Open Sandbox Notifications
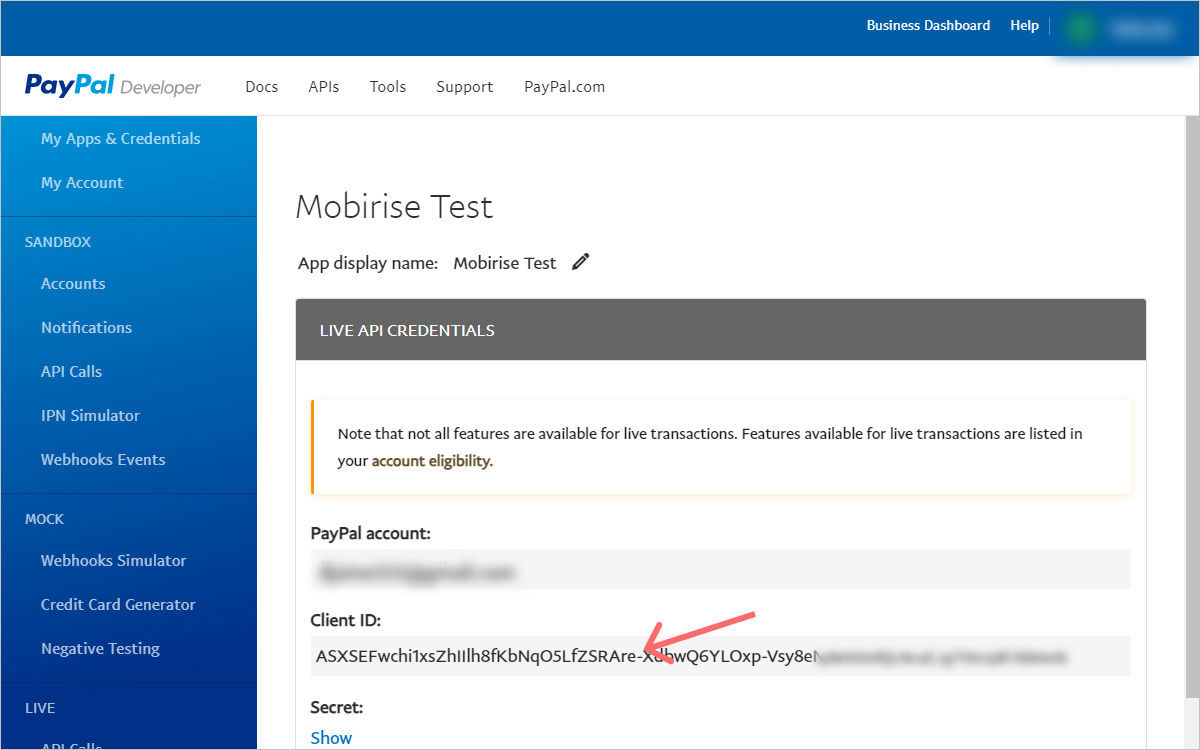This screenshot has width=1200, height=750. (86, 328)
